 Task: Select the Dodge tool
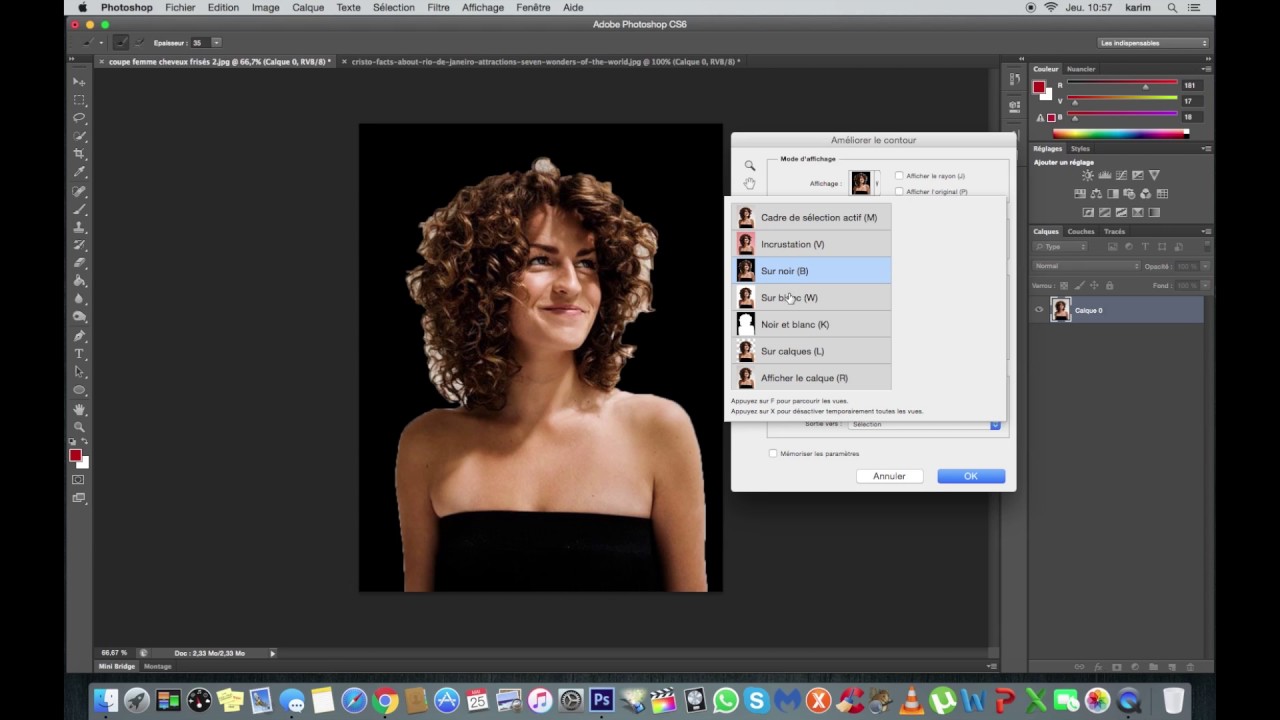click(79, 317)
